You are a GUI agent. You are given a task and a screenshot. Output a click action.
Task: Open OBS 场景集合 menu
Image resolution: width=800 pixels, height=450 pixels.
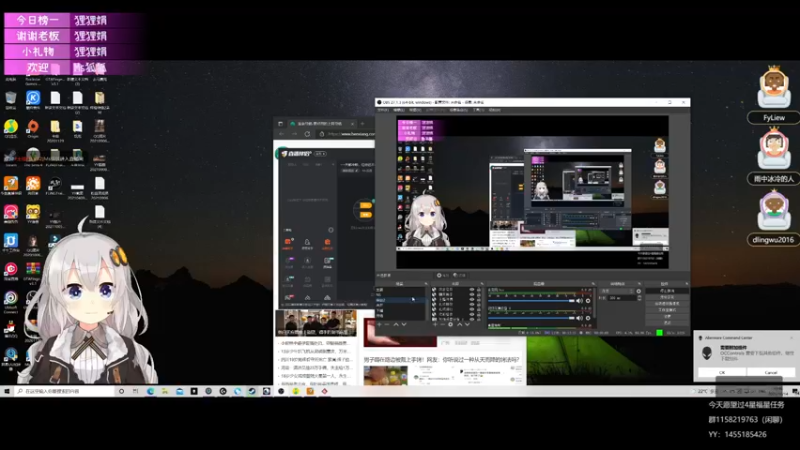pos(459,110)
